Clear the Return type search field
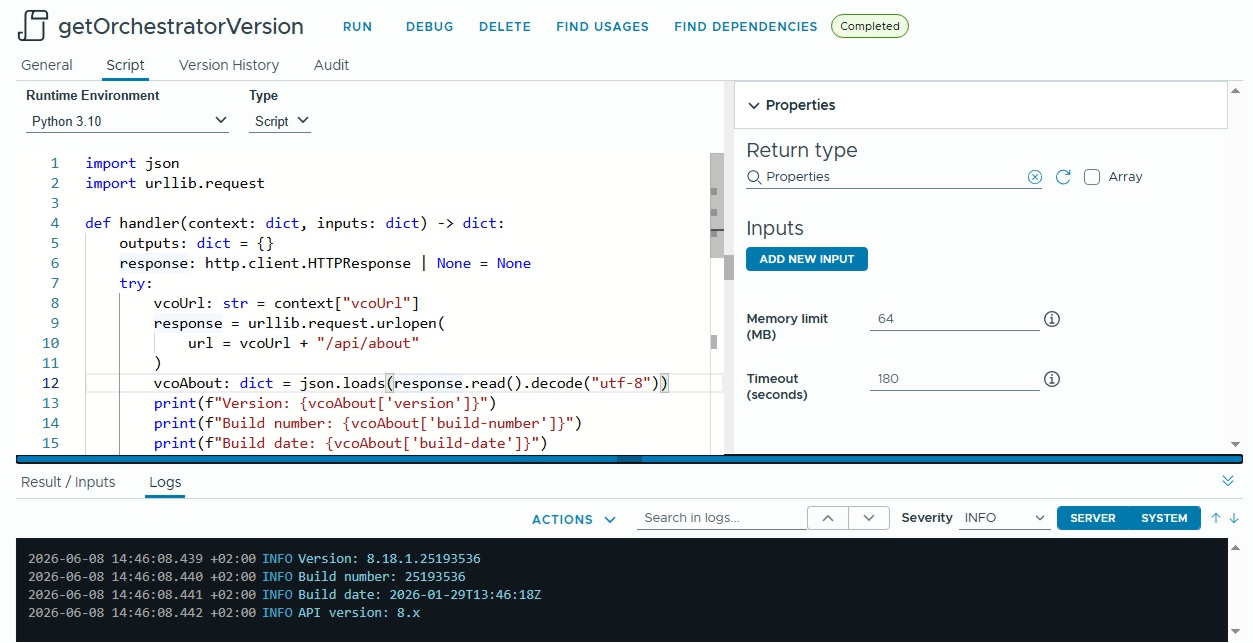 (1035, 177)
